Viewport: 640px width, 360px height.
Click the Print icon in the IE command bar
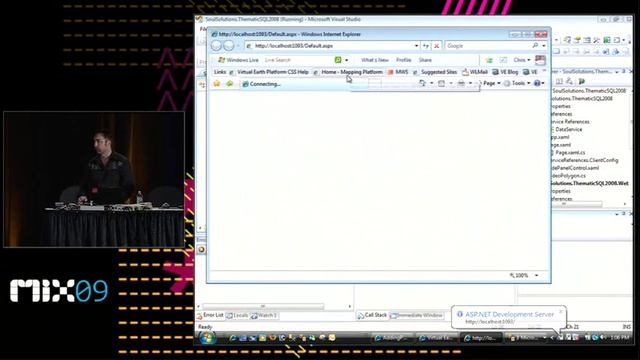pos(461,83)
